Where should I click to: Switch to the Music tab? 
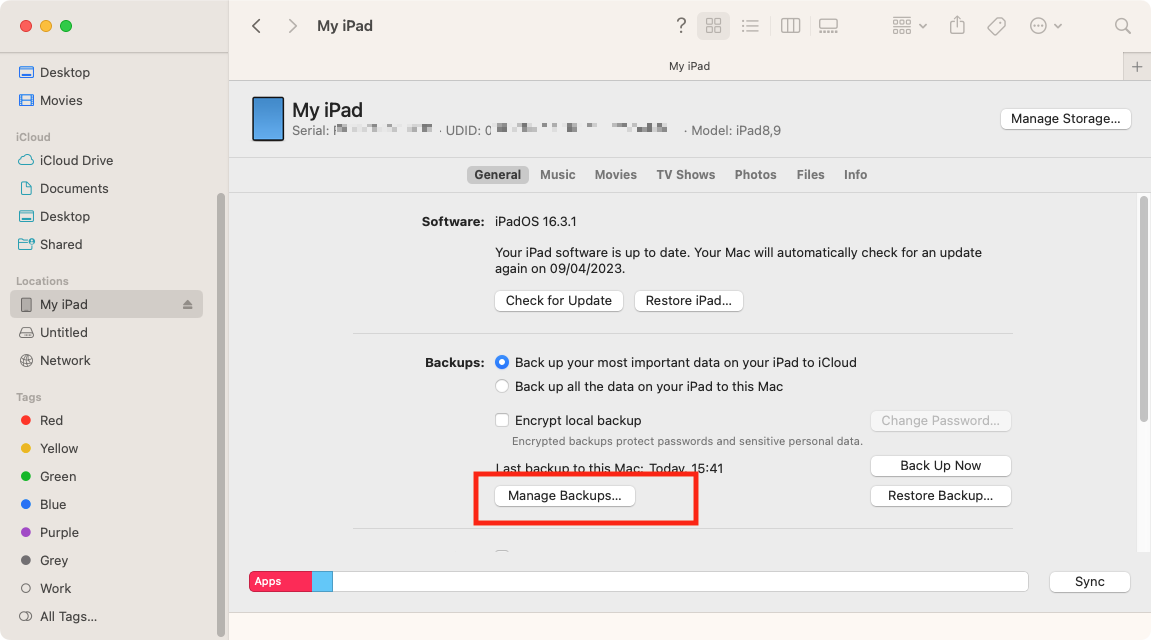pos(558,175)
